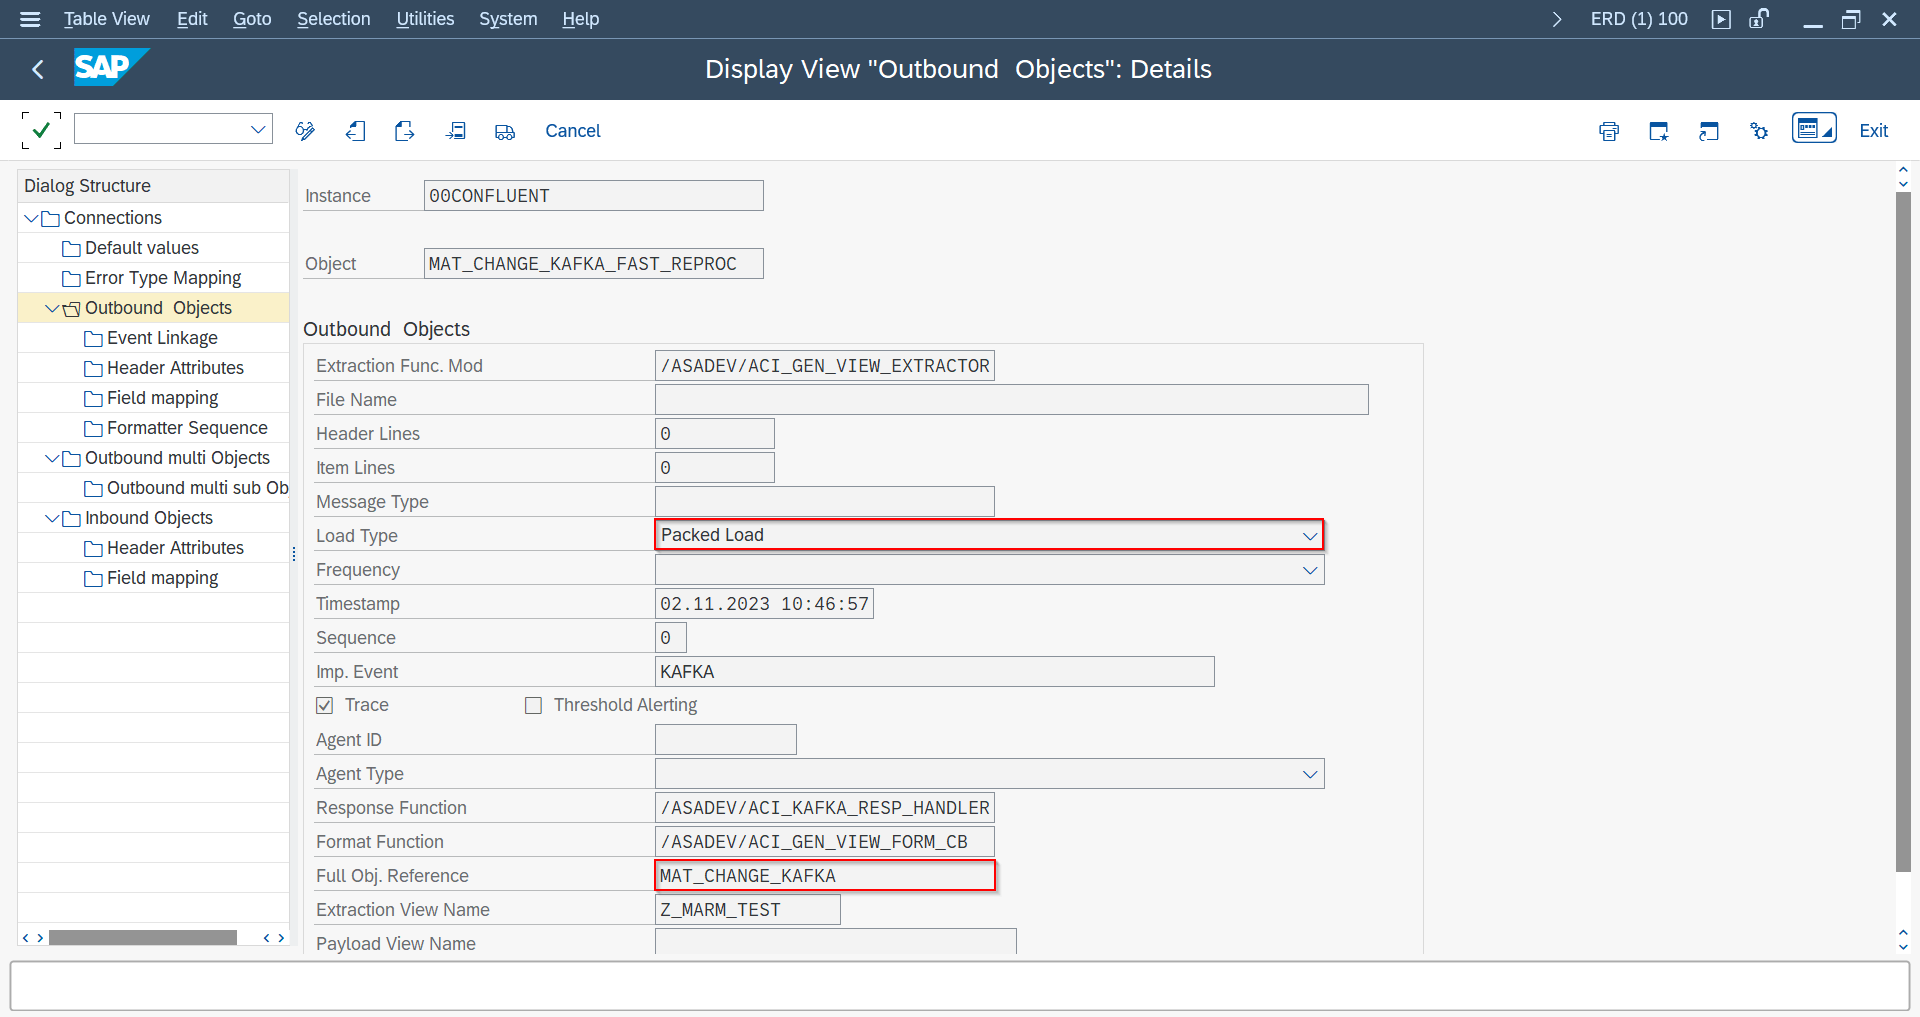This screenshot has width=1920, height=1017.
Task: Click Error Type Mapping folder icon
Action: (71, 279)
